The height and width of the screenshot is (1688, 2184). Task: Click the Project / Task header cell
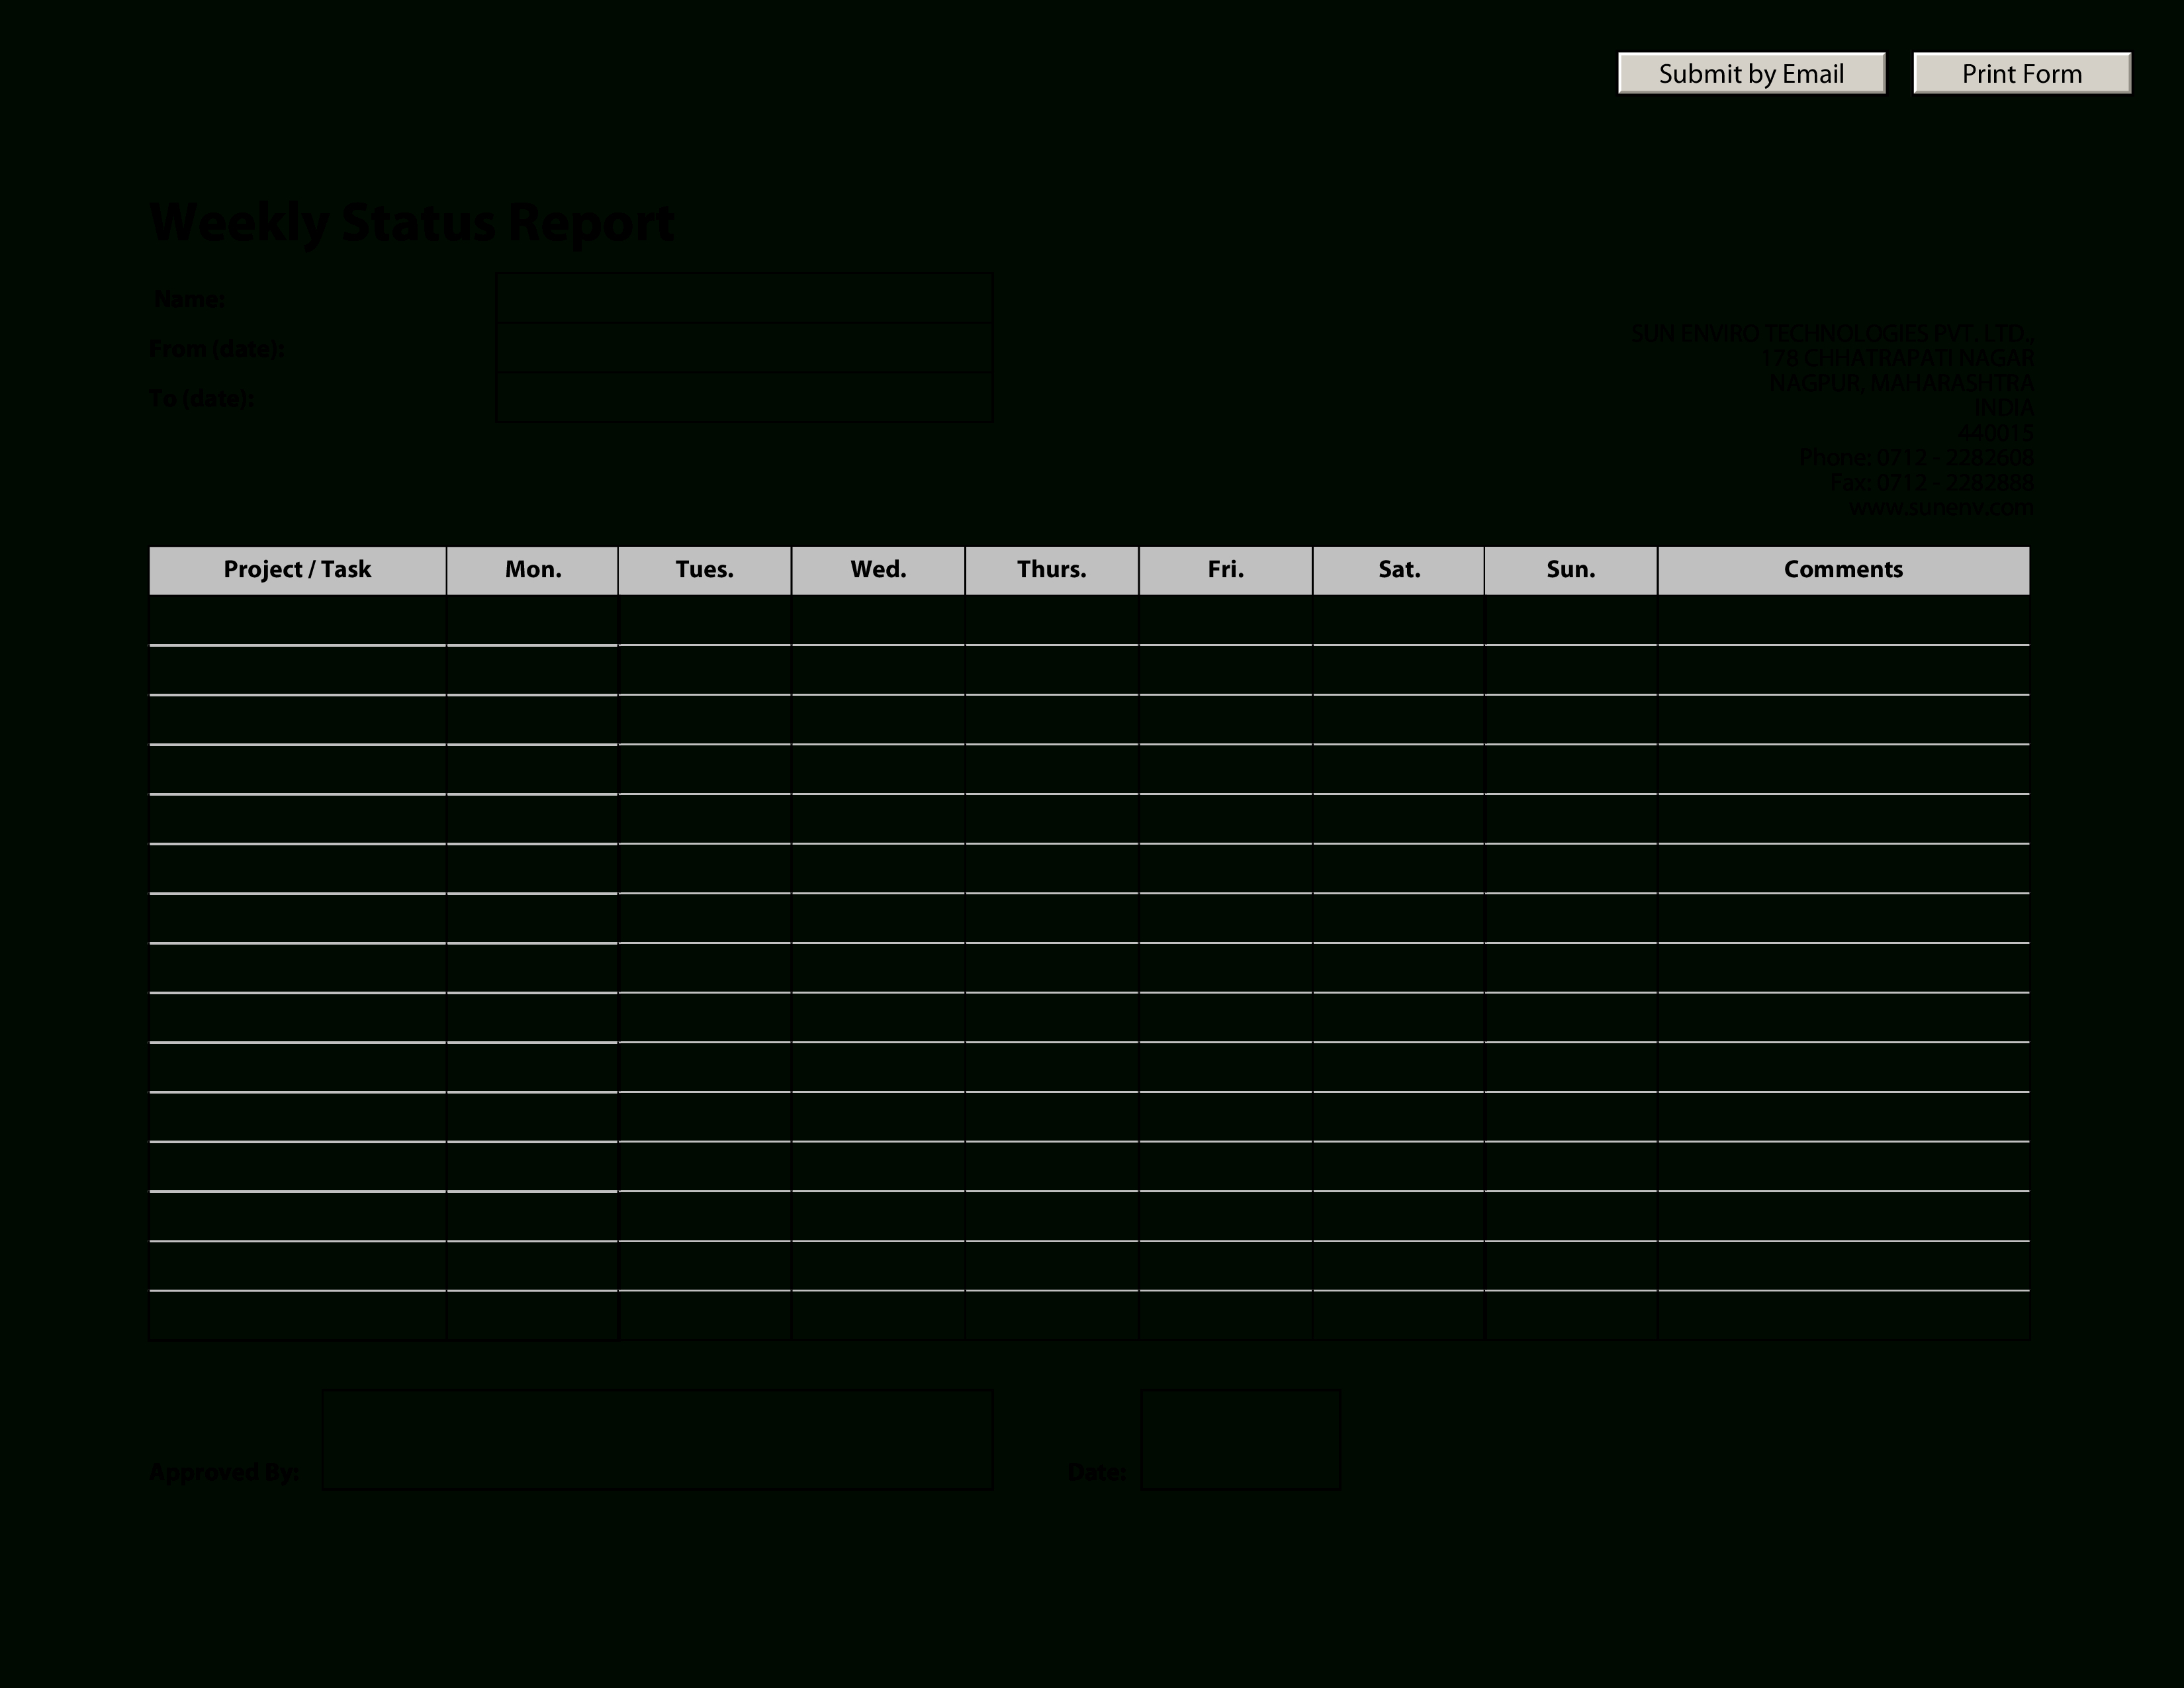coord(298,567)
